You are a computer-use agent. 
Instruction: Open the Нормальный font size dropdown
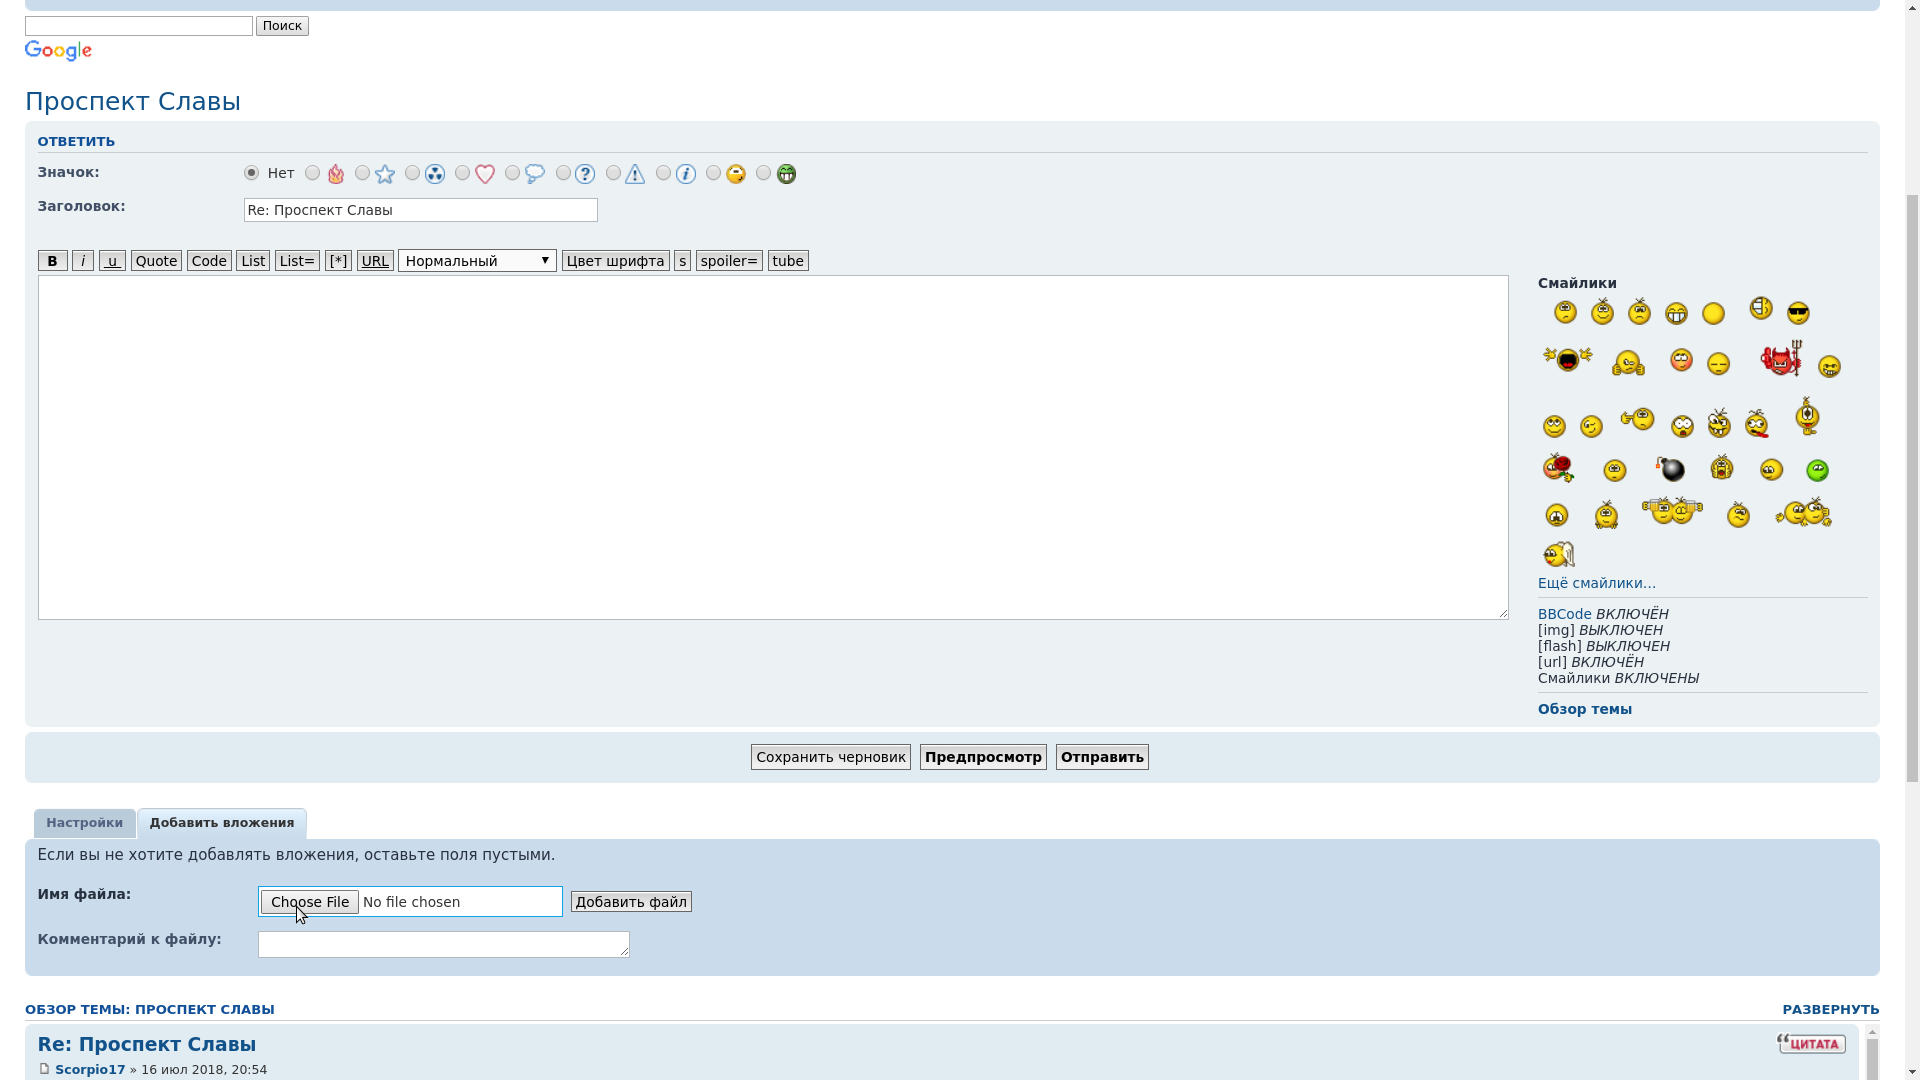click(477, 261)
